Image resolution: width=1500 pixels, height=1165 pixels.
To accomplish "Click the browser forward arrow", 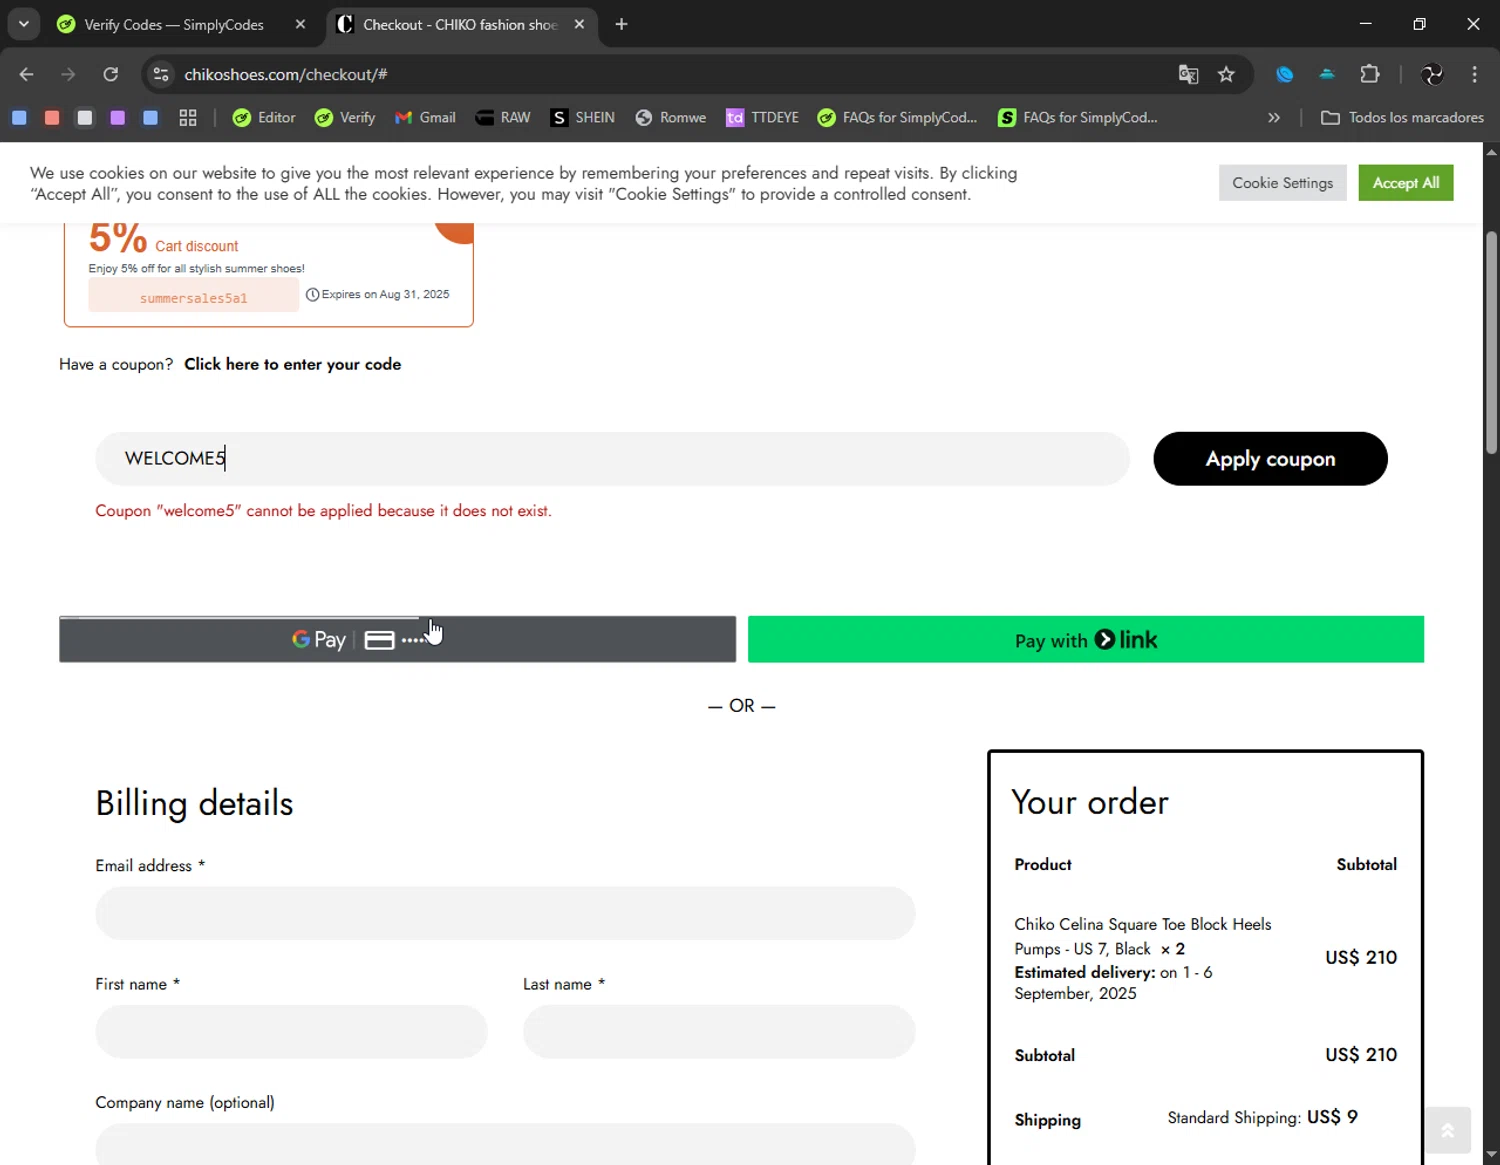I will tap(68, 74).
